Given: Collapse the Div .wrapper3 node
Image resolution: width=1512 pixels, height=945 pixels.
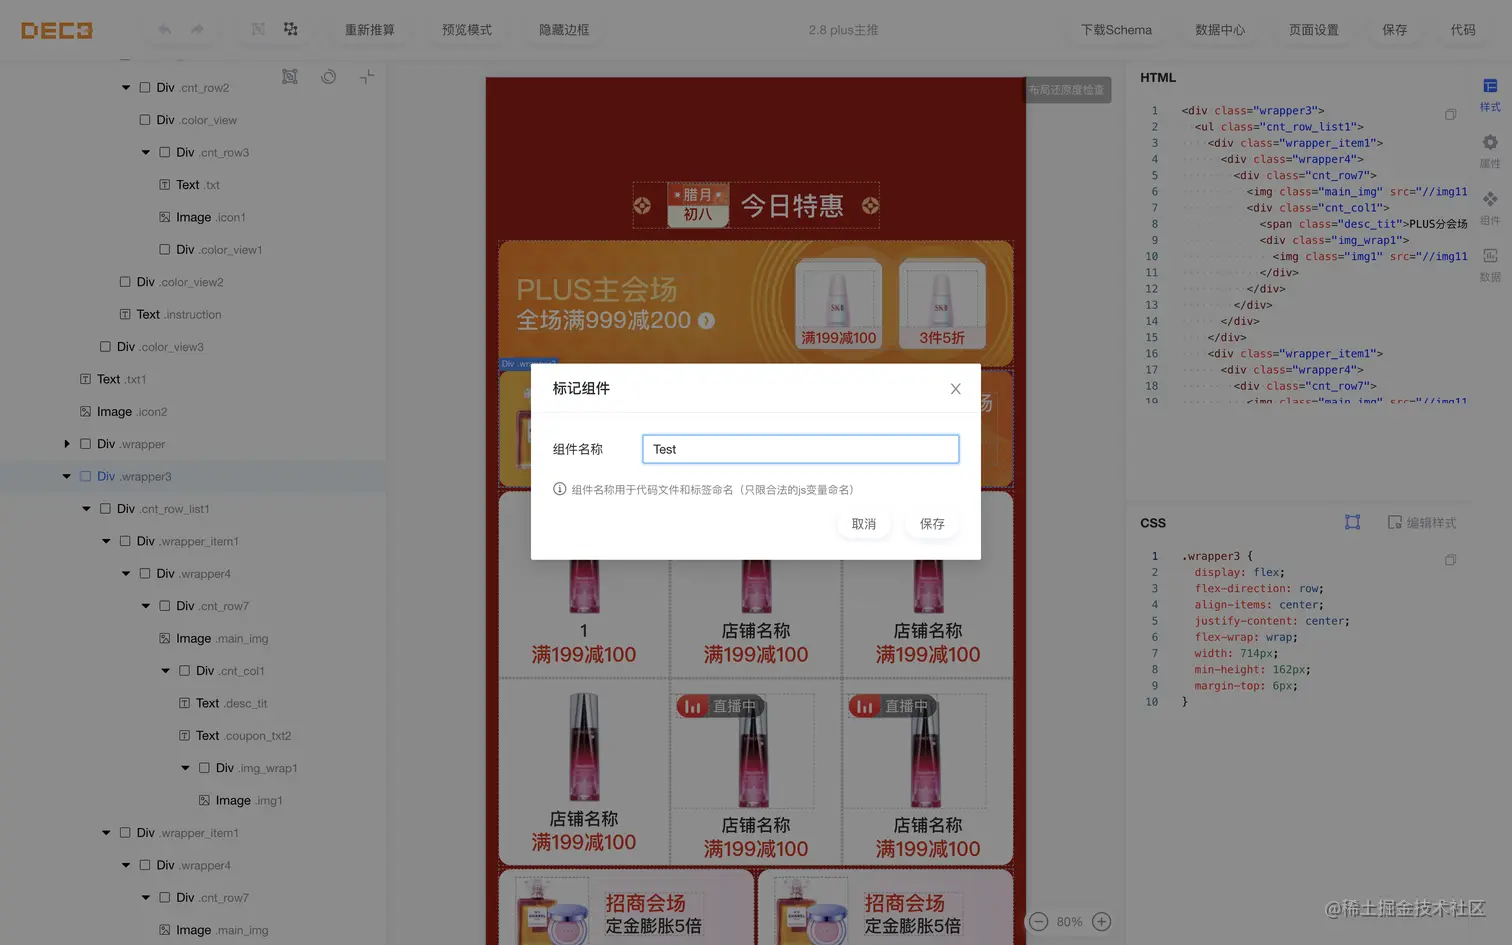Looking at the screenshot, I should click(x=67, y=476).
